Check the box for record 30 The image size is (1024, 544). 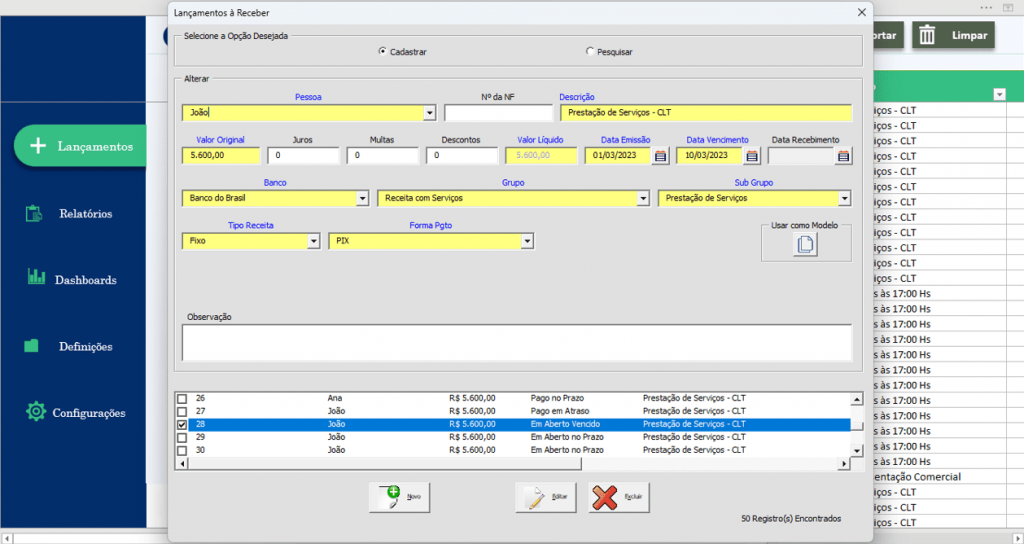pos(182,451)
